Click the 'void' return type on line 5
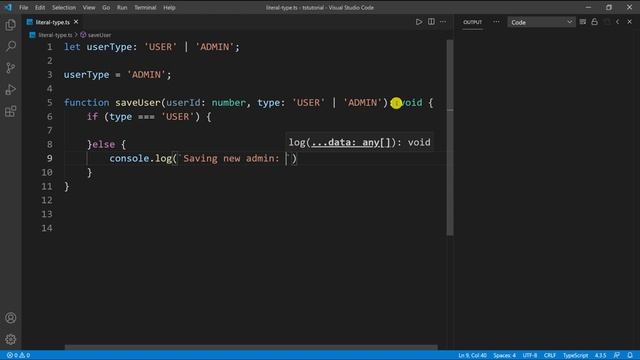 (411, 102)
